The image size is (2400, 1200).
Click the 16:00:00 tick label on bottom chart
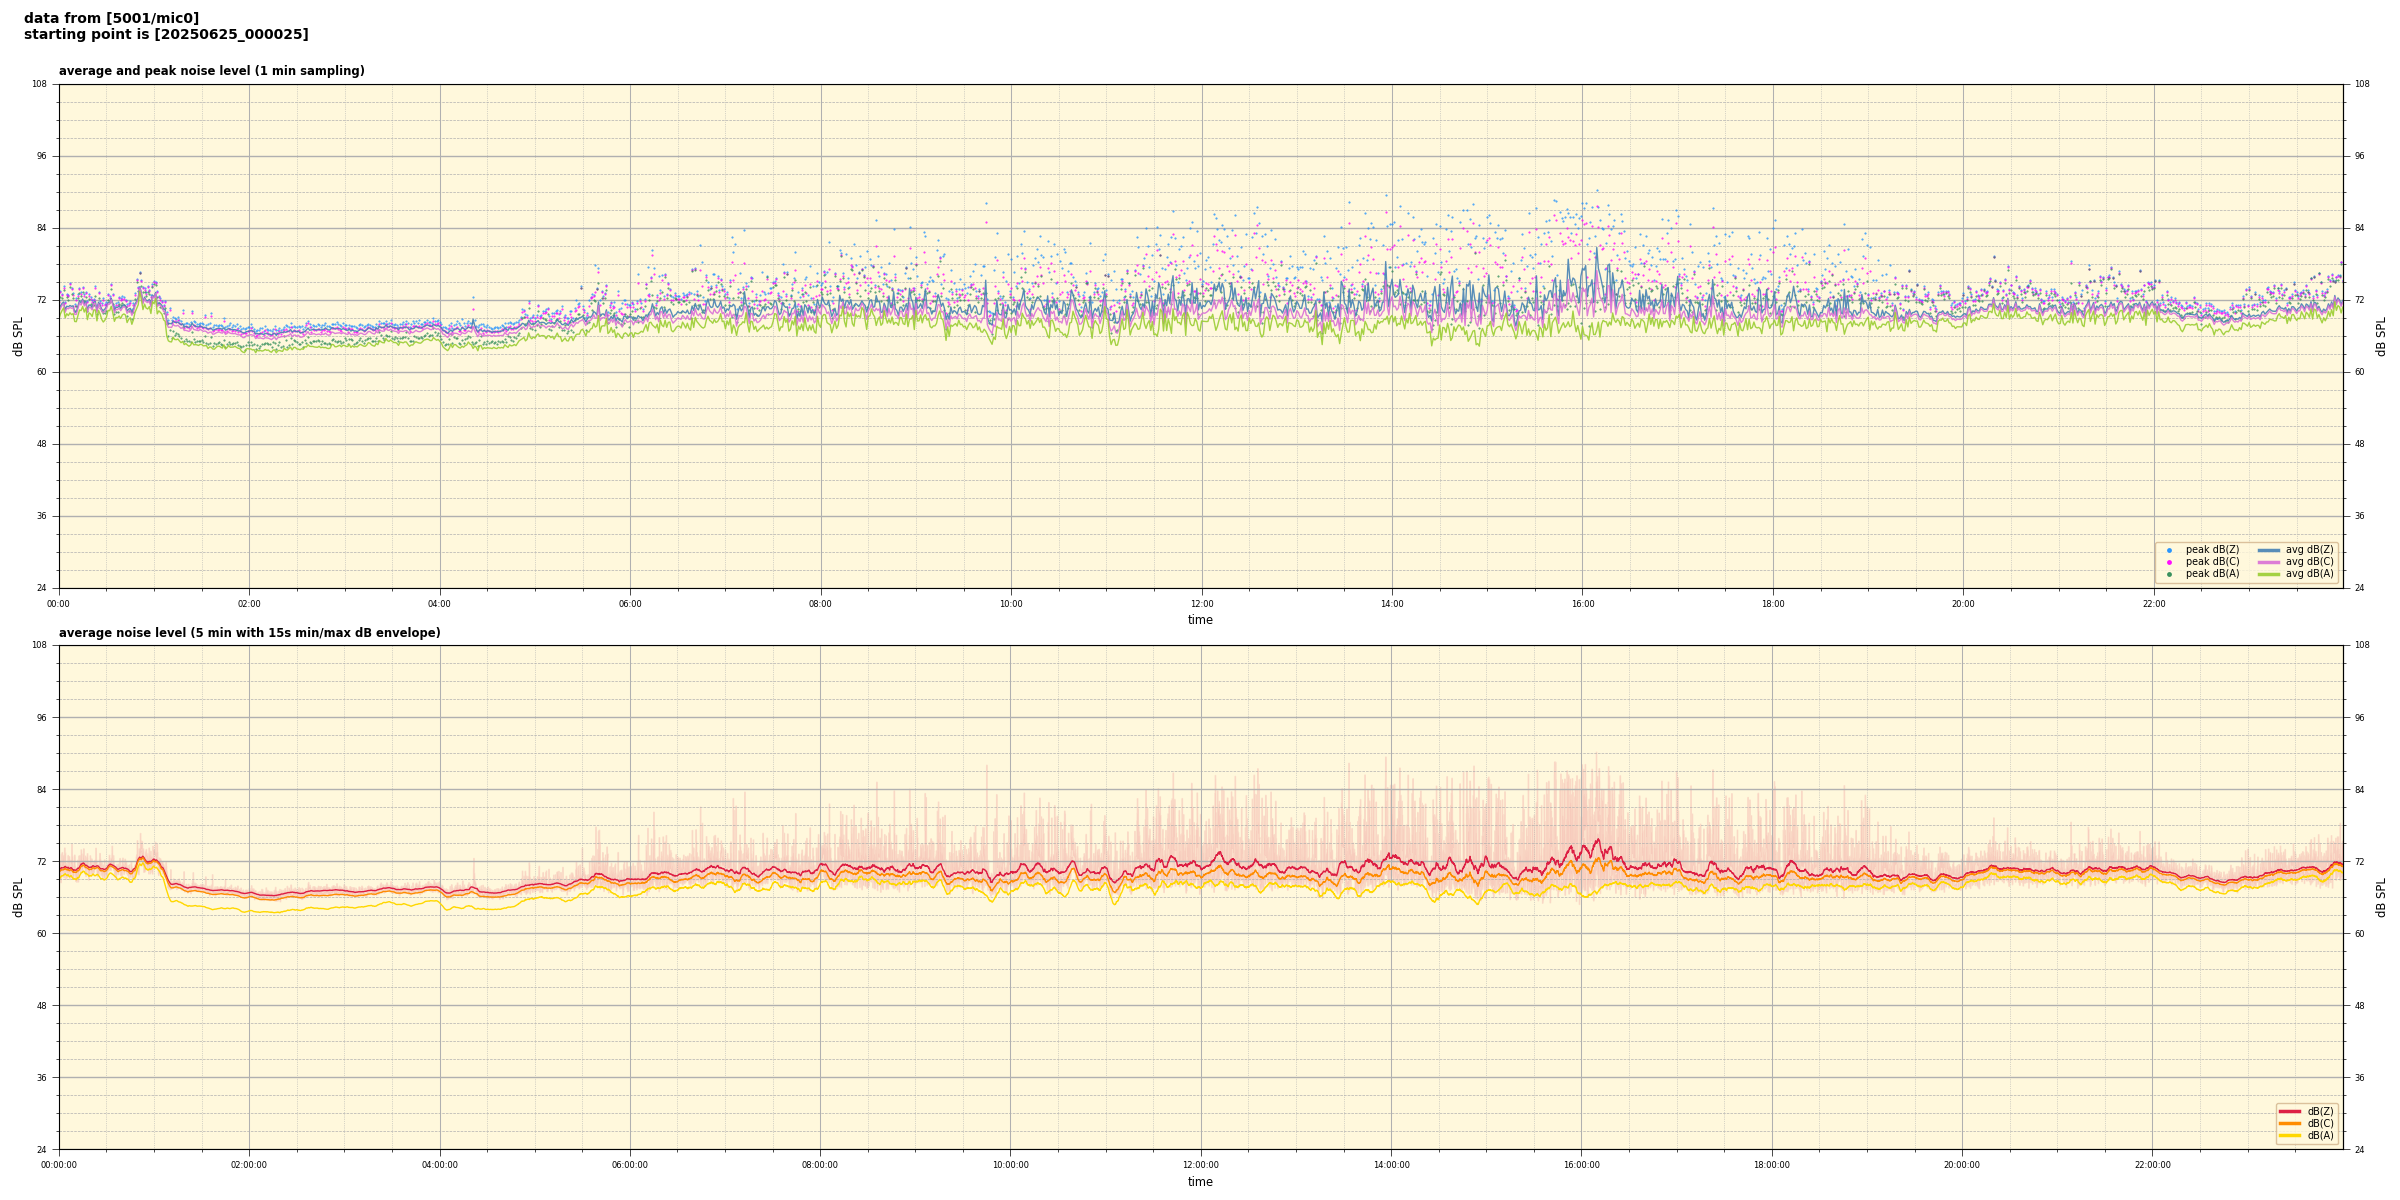[x=1581, y=1165]
